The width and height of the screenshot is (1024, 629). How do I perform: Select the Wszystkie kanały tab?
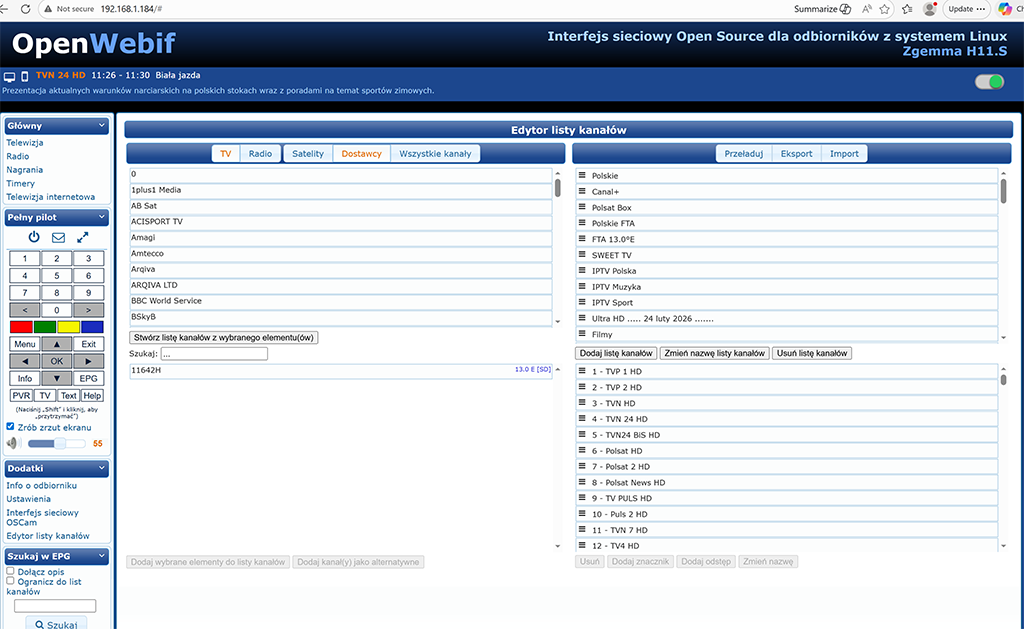pyautogui.click(x=435, y=154)
